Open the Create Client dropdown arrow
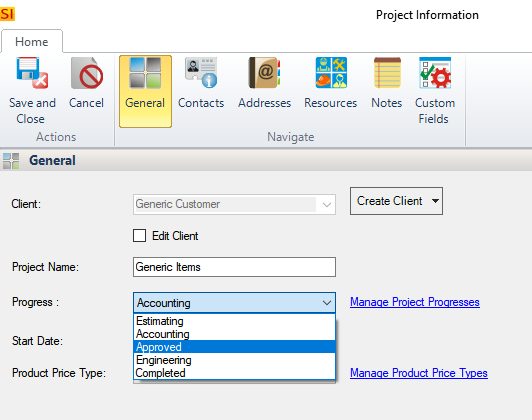532x420 pixels. click(435, 201)
